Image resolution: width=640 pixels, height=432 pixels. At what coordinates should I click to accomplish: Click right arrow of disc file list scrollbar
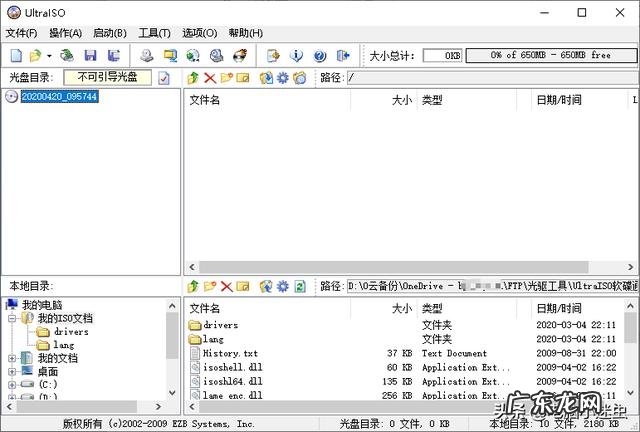pyautogui.click(x=631, y=267)
